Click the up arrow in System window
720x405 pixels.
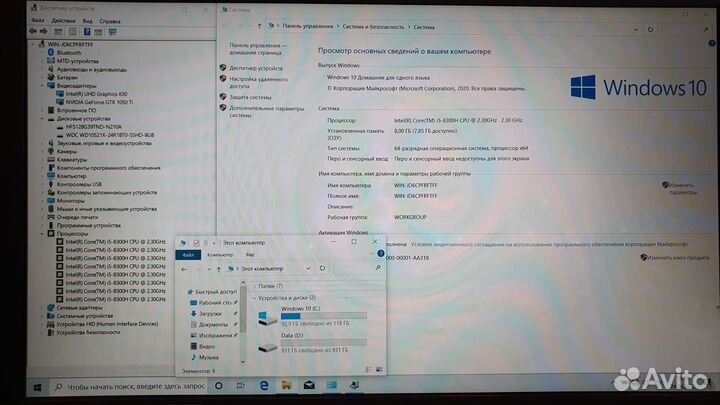point(259,27)
